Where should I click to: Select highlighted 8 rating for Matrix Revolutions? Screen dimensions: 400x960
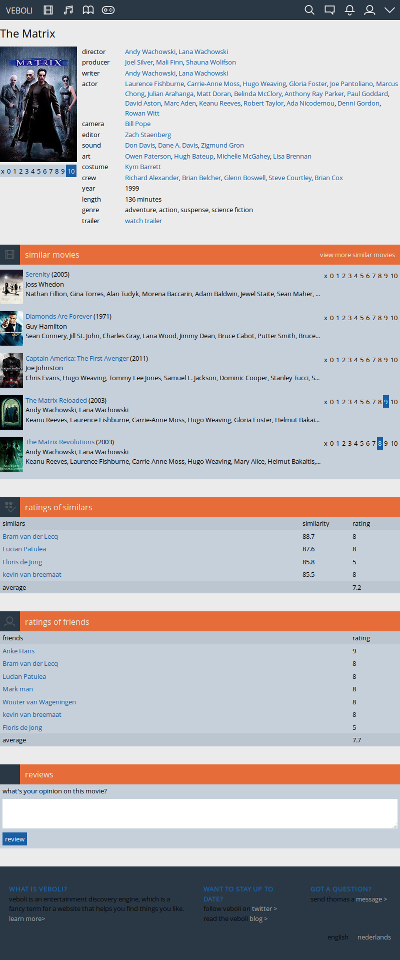pyautogui.click(x=380, y=443)
